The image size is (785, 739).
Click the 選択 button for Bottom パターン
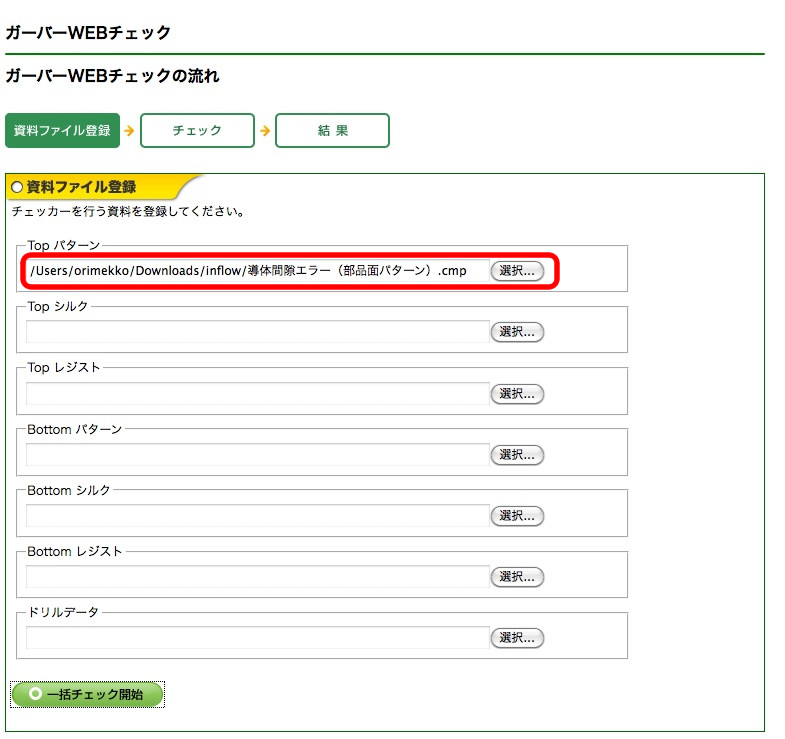point(517,455)
